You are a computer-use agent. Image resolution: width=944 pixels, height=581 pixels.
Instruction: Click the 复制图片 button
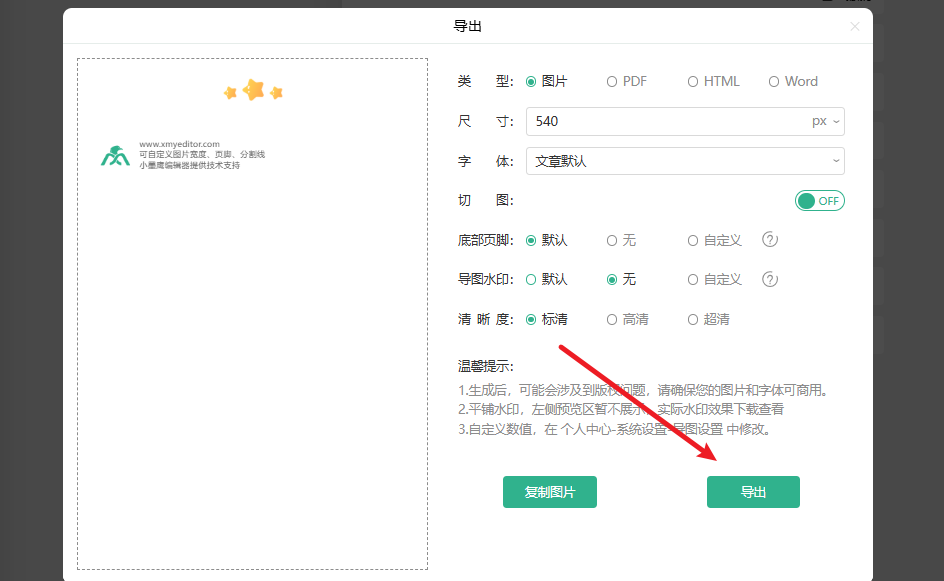pyautogui.click(x=550, y=492)
